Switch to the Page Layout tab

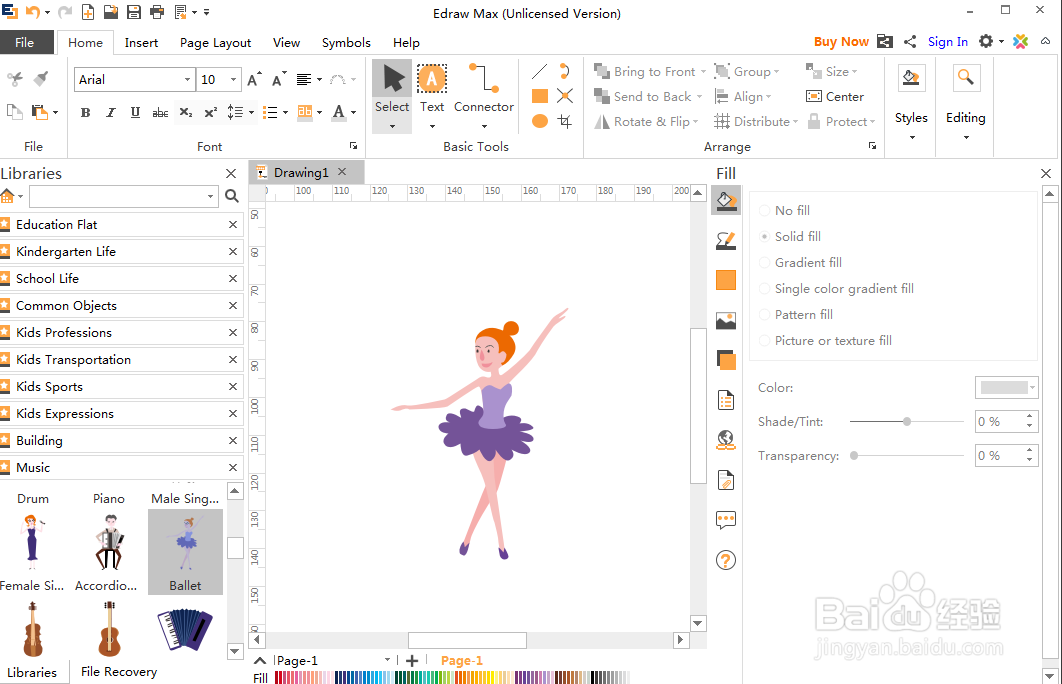pos(215,43)
